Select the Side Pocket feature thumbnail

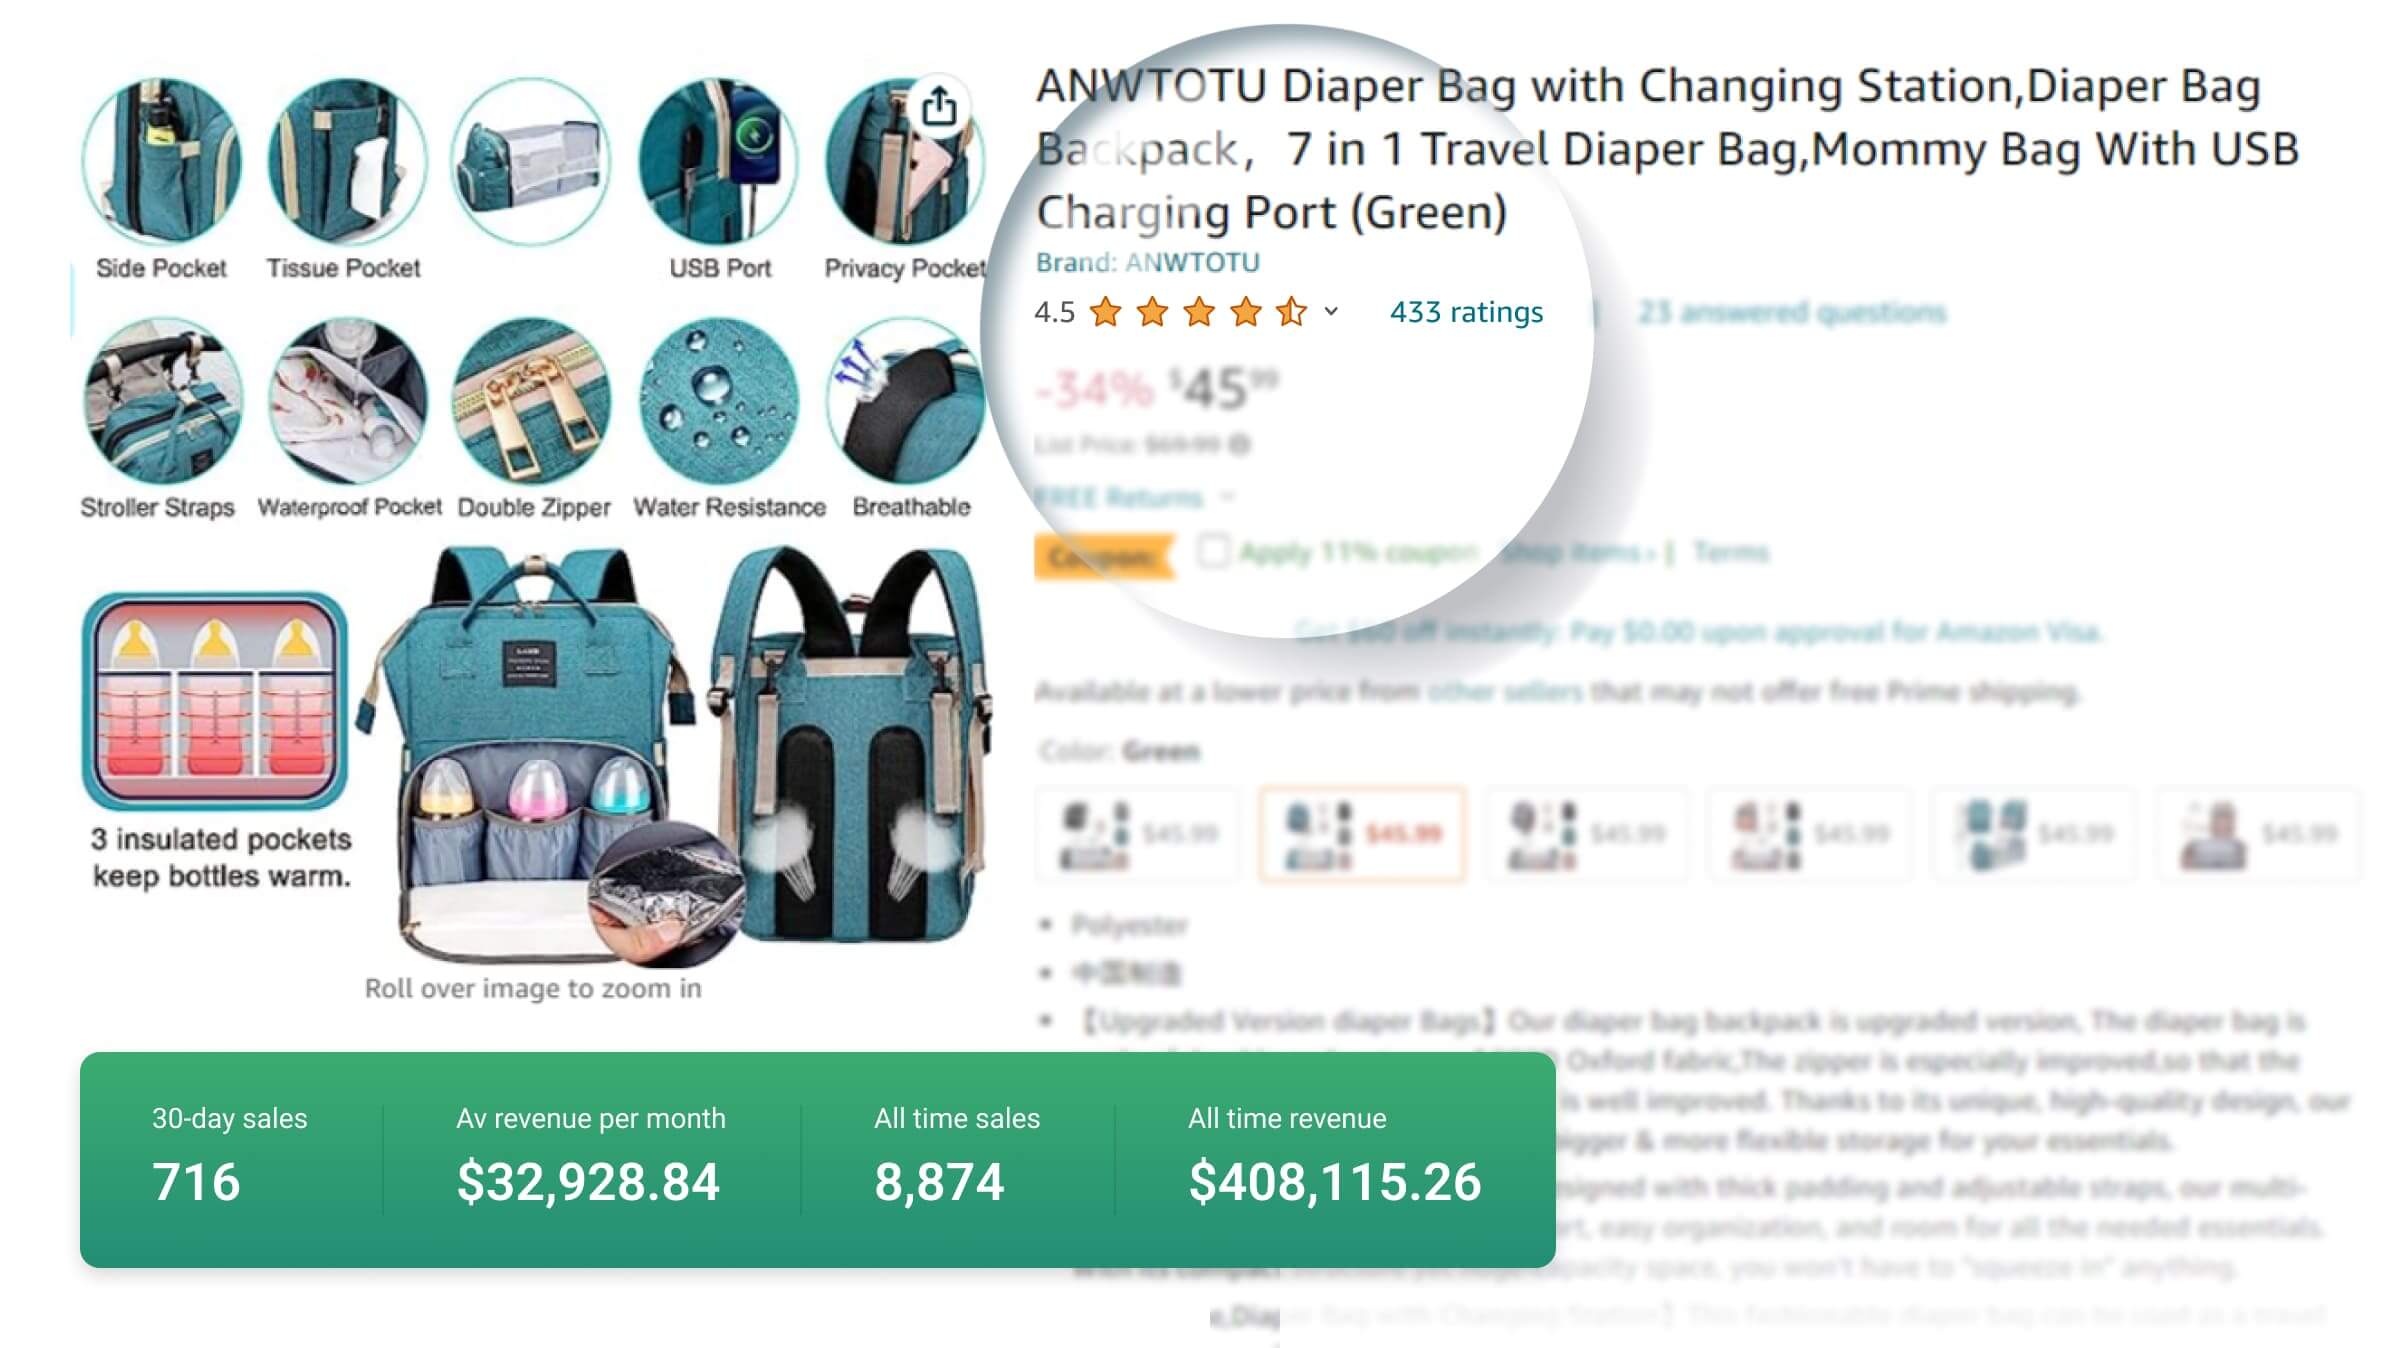point(161,162)
